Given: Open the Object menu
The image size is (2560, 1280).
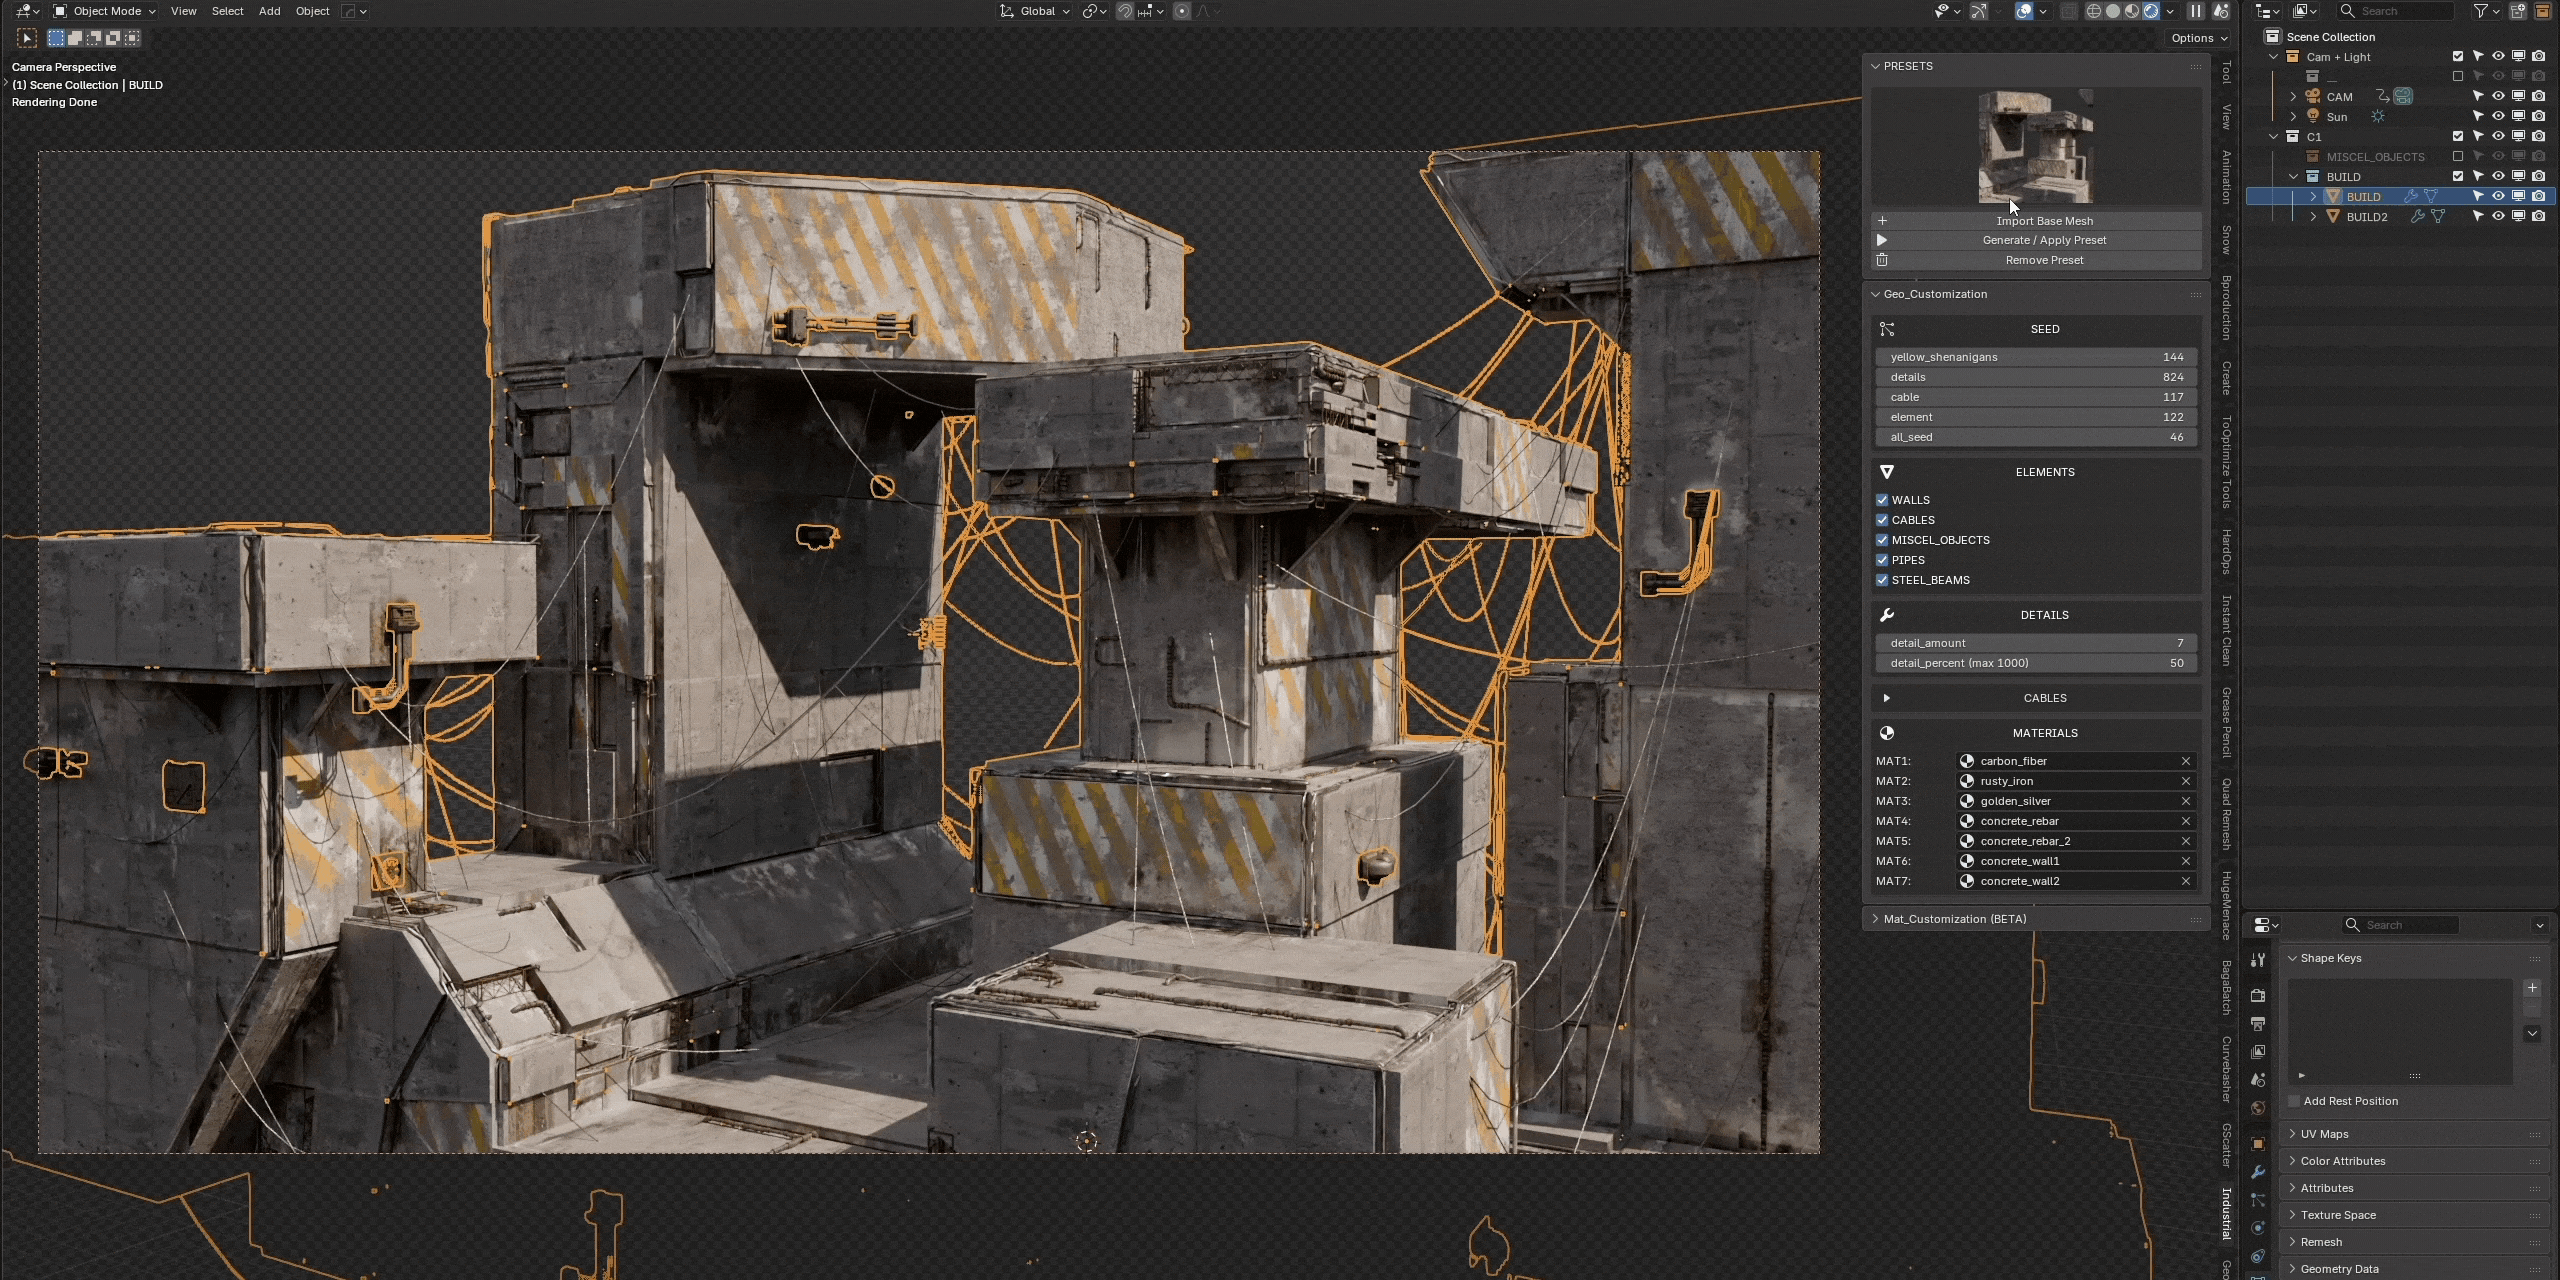Looking at the screenshot, I should point(312,11).
